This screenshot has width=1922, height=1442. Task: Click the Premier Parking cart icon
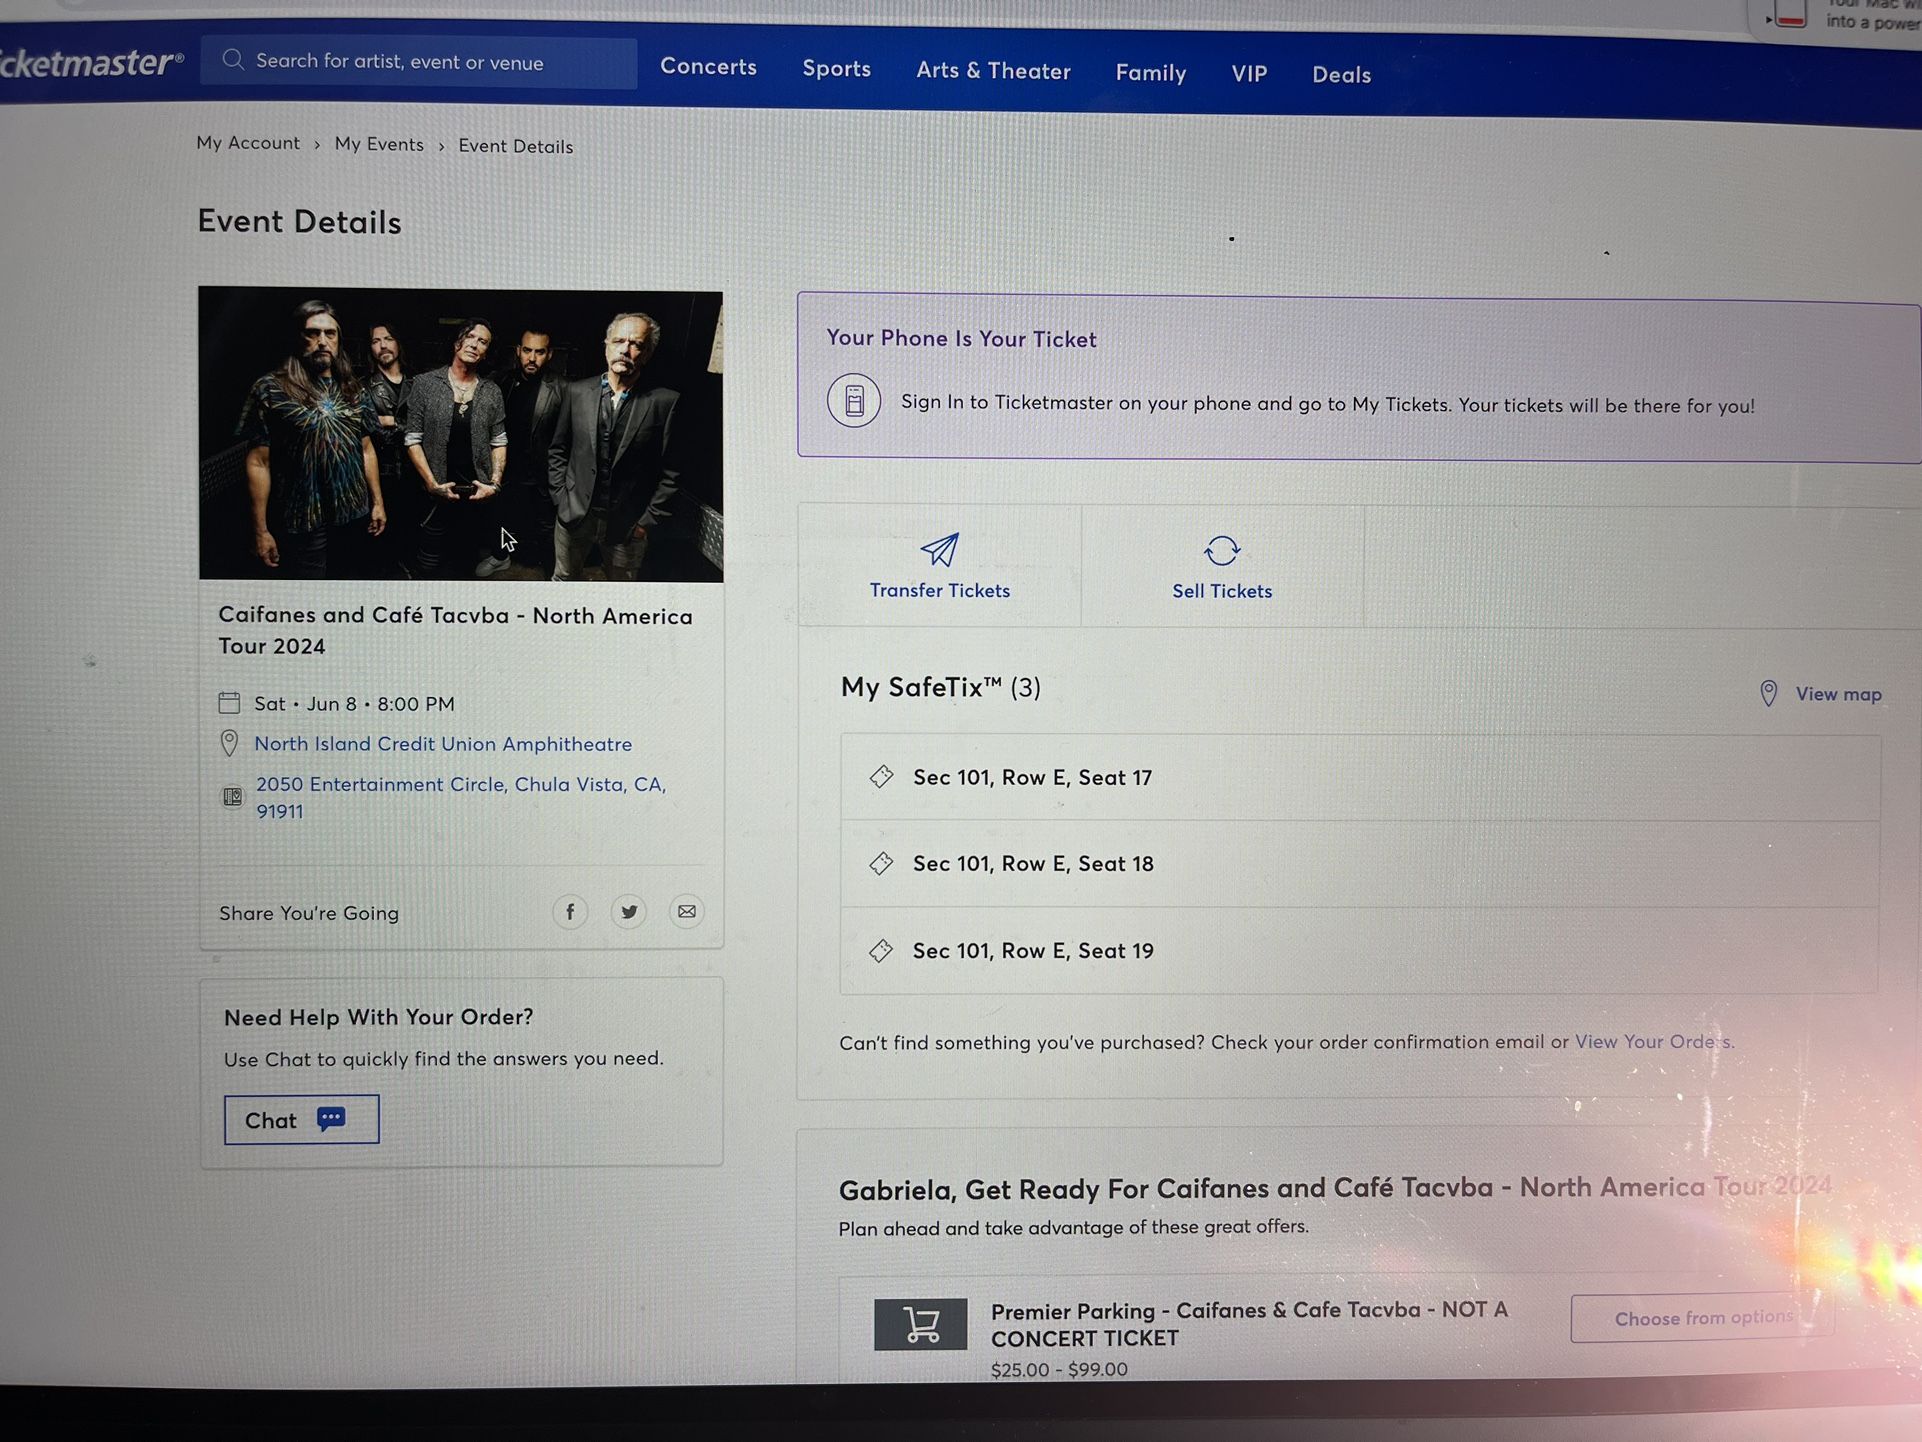coord(920,1324)
